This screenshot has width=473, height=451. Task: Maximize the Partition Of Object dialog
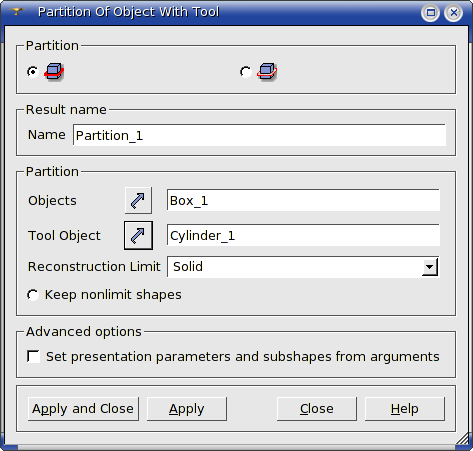pos(430,13)
